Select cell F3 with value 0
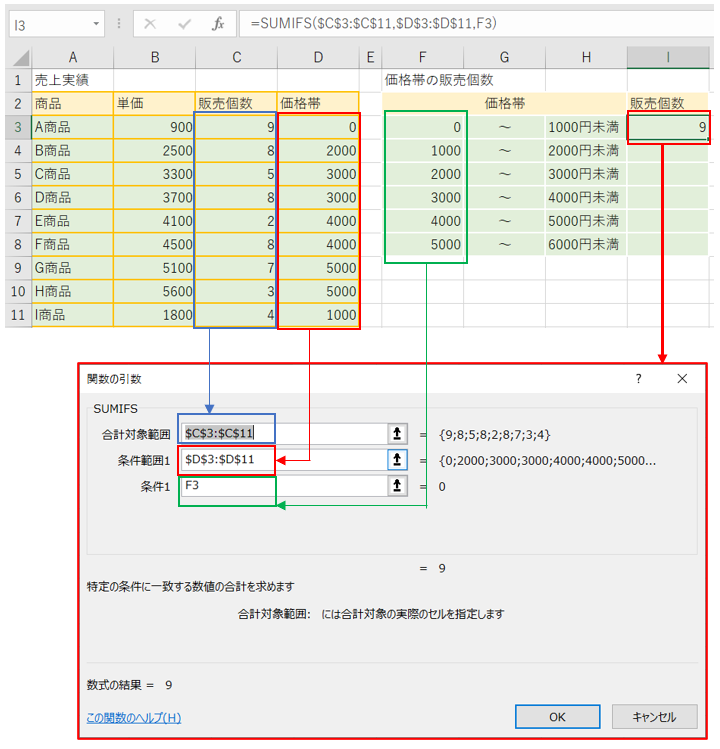The width and height of the screenshot is (720, 749). coord(425,127)
